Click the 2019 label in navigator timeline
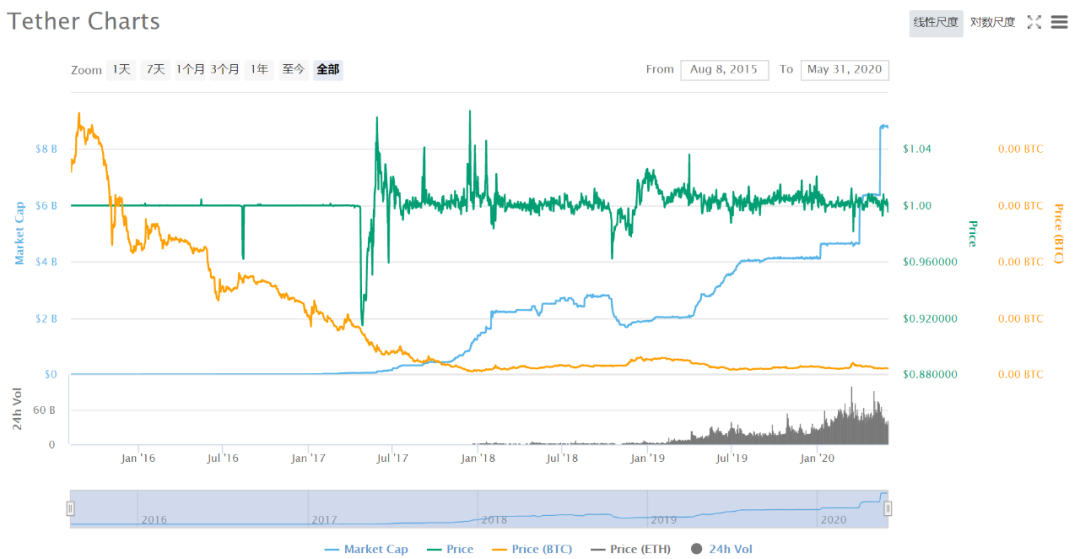This screenshot has height=559, width=1080. point(664,520)
